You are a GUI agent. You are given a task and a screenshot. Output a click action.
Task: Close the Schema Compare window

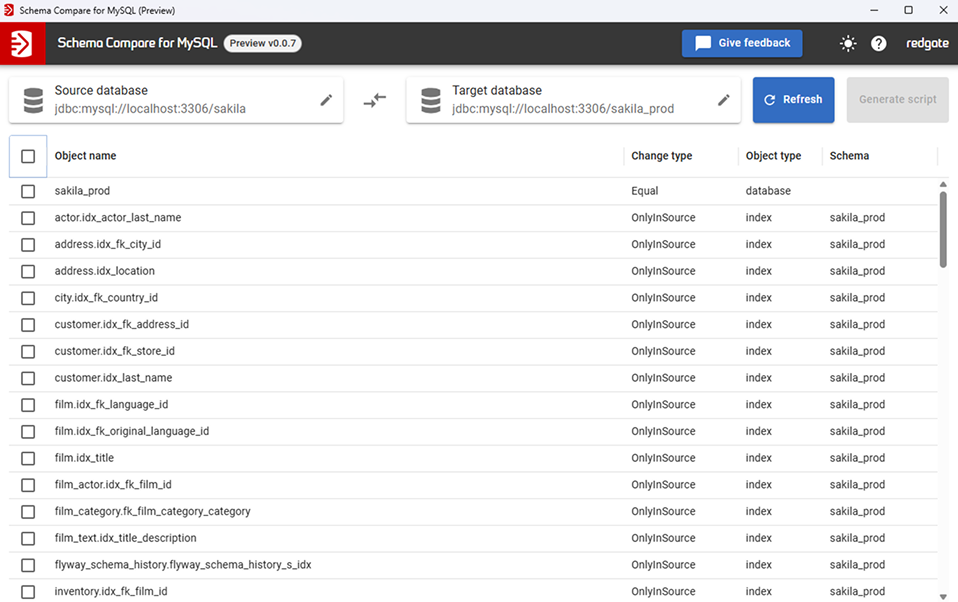point(943,10)
